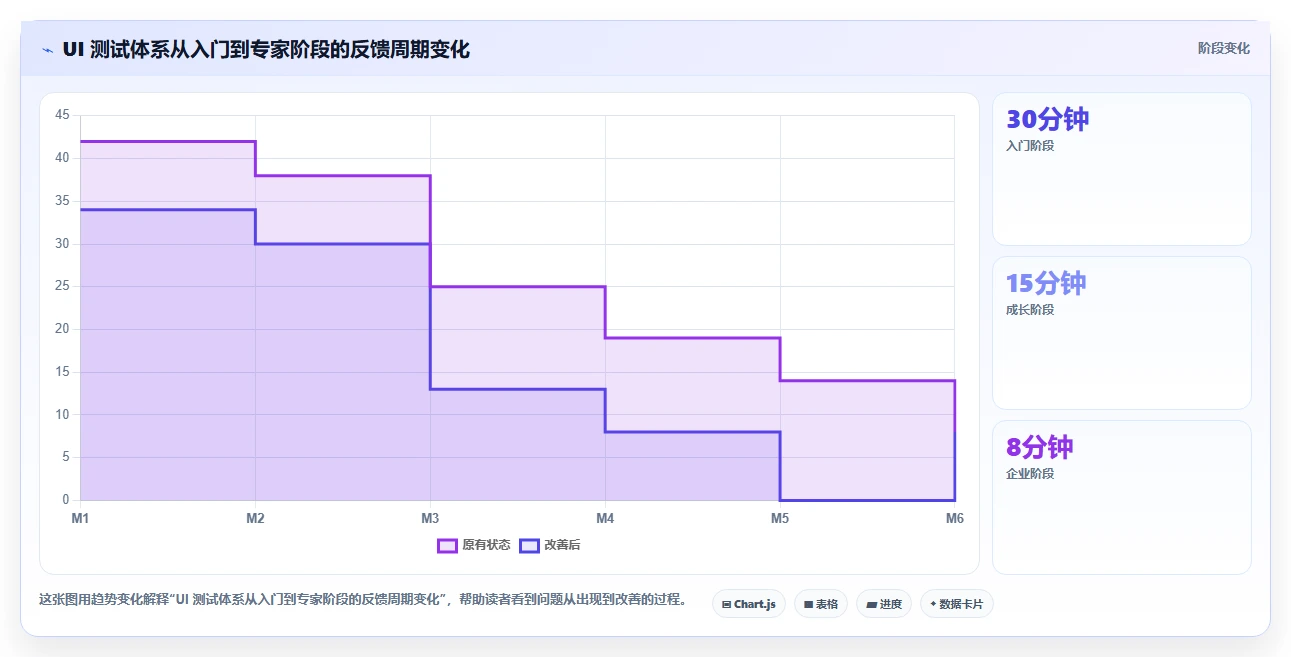Click the 阶段变化 label in the header
Viewport: 1291px width, 657px height.
pos(1223,48)
